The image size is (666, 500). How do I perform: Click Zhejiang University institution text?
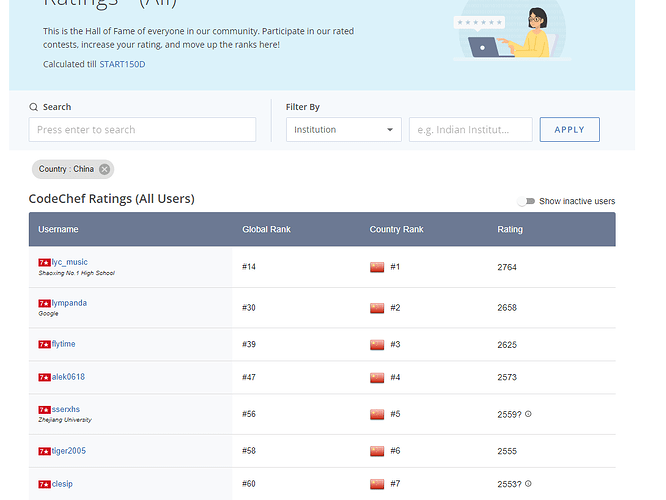65,420
